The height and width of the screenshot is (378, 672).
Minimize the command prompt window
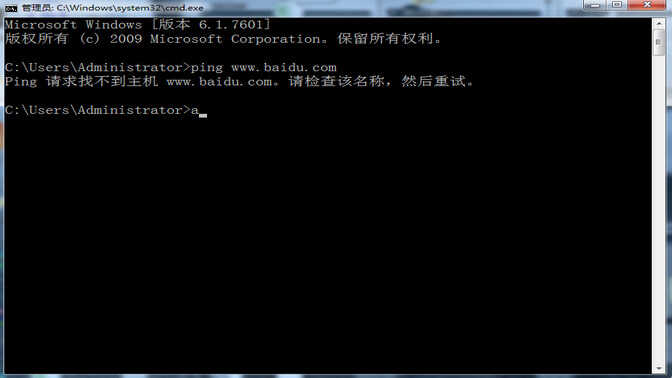point(594,5)
